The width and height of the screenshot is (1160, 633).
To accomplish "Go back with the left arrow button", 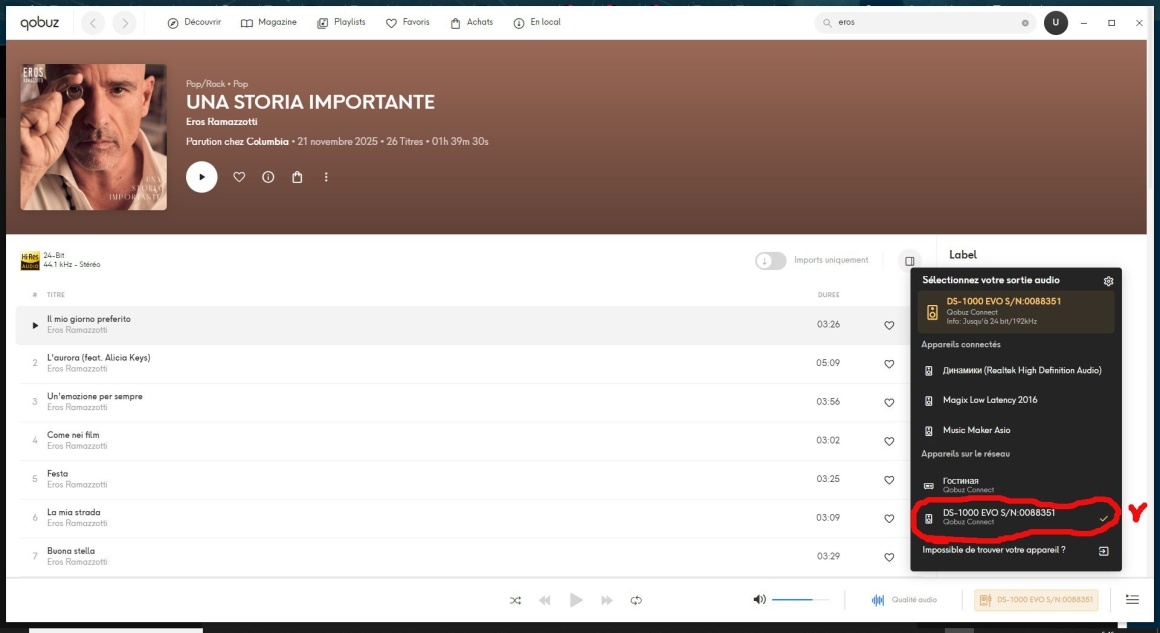I will point(92,23).
